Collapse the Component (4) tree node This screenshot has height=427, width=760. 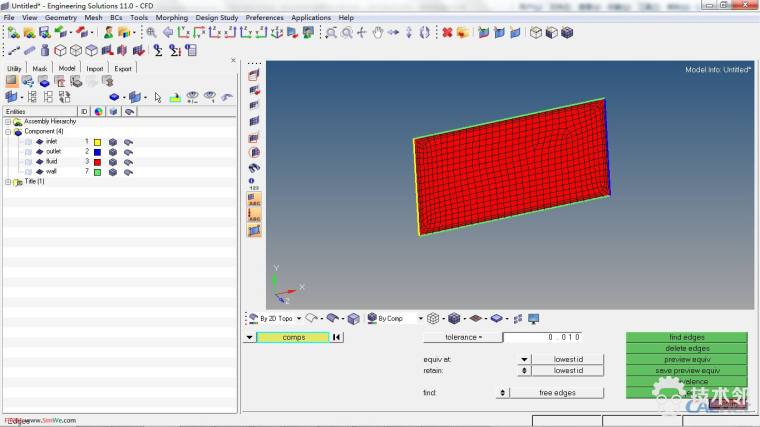coord(8,131)
